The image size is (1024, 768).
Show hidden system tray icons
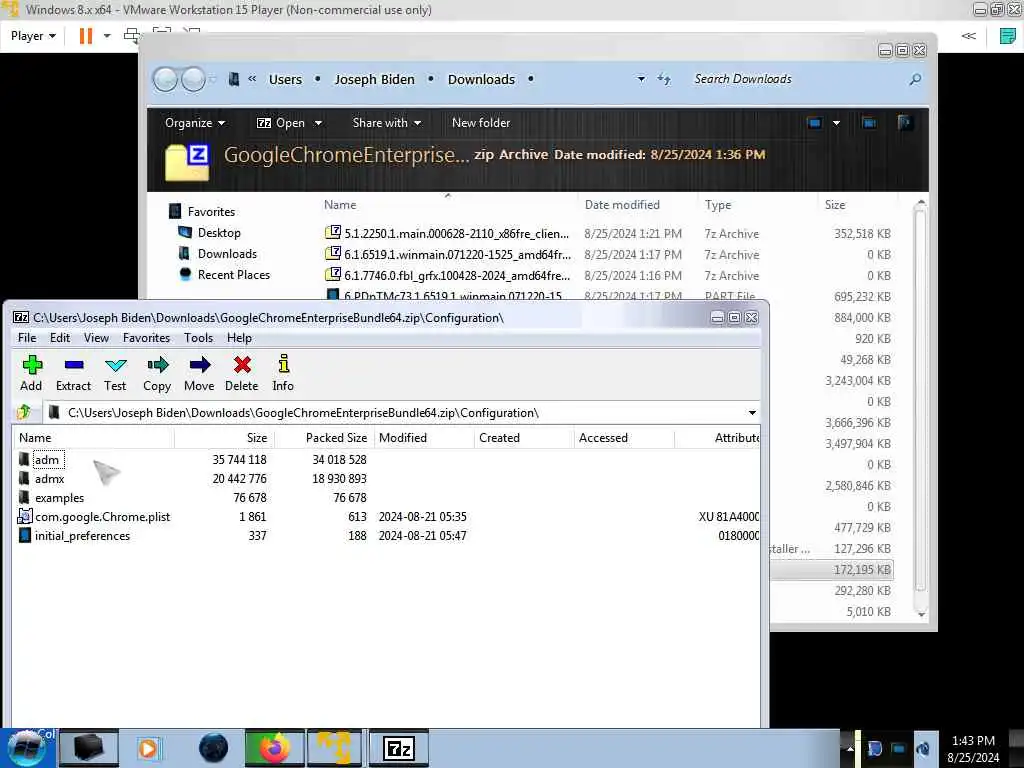tap(850, 748)
